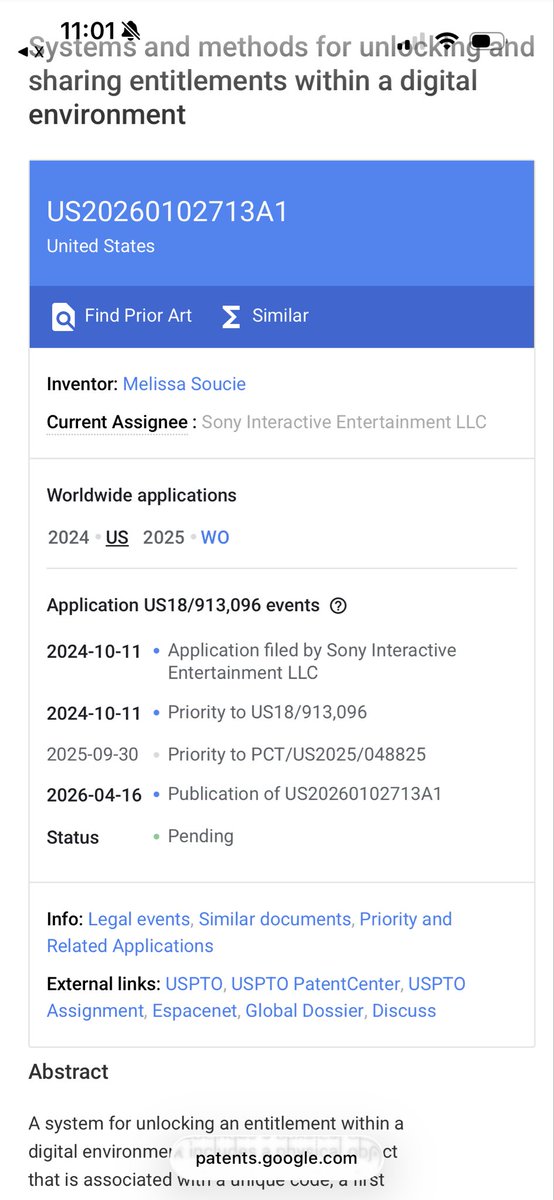Open Legal events link

[x=139, y=919]
